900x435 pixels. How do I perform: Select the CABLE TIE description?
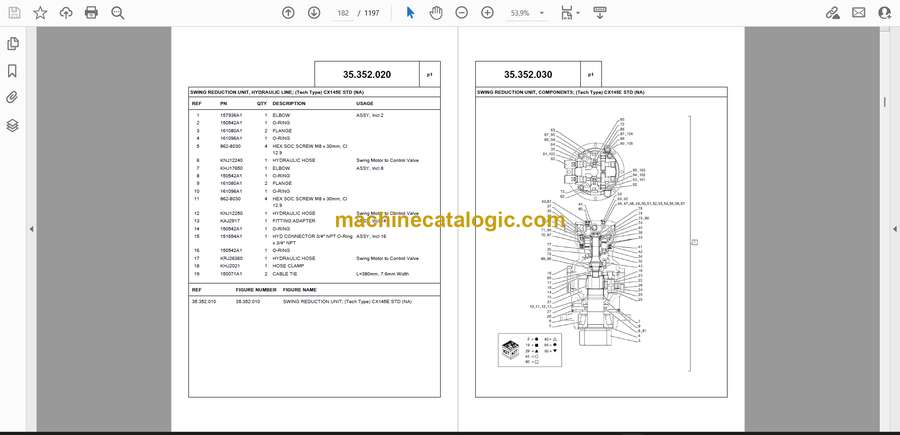284,274
